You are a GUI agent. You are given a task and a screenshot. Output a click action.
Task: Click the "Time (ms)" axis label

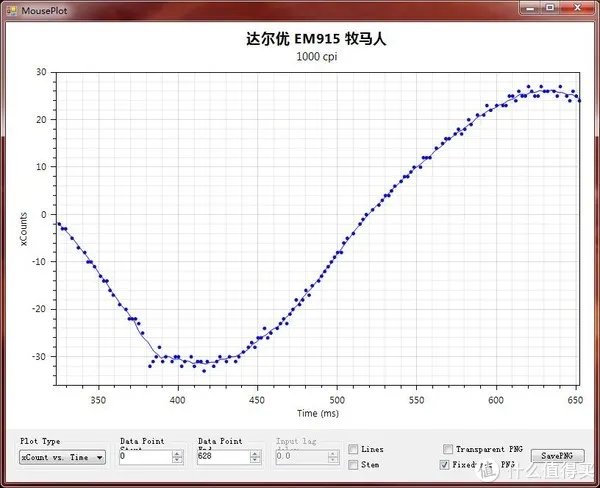click(318, 413)
